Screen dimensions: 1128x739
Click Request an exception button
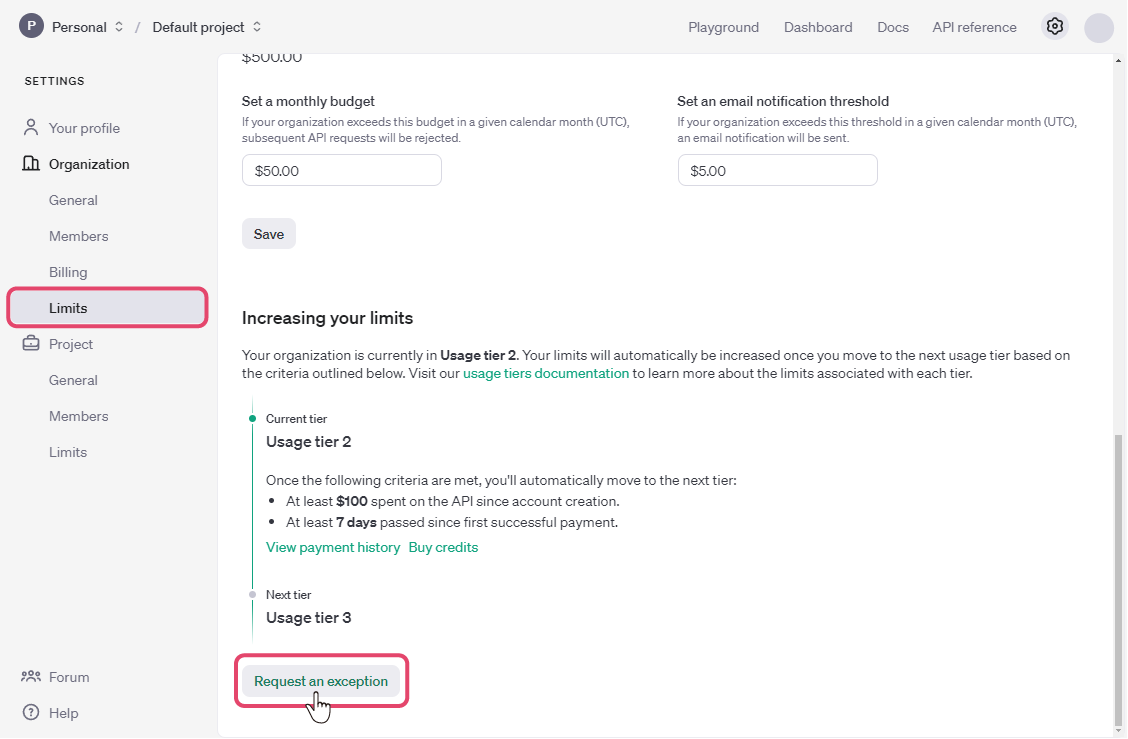(321, 681)
